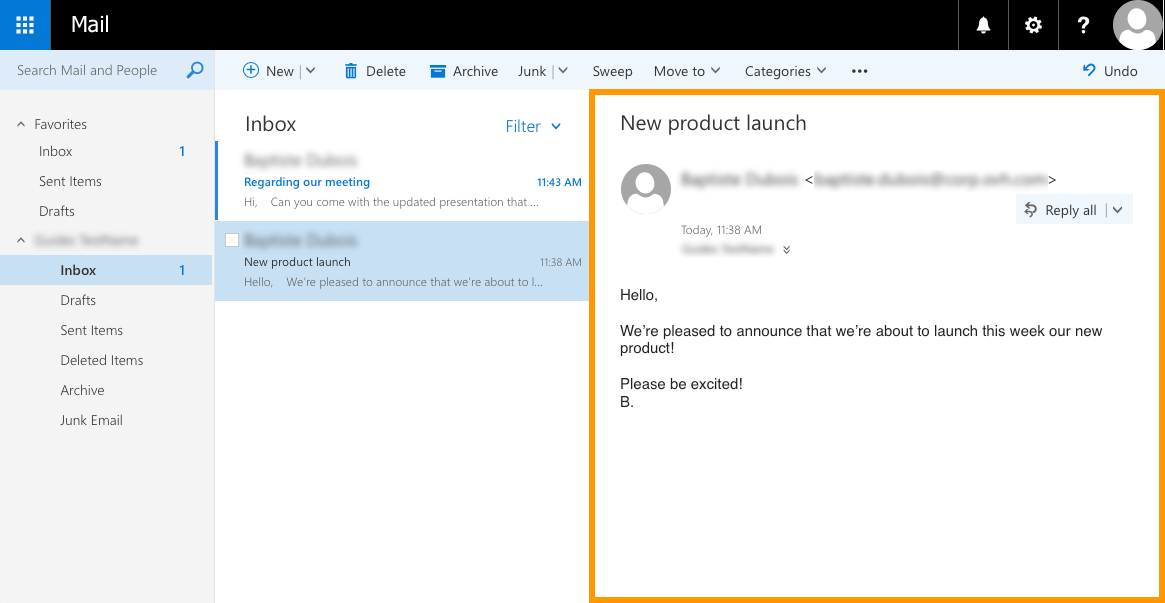Viewport: 1165px width, 603px height.
Task: Click the Search Mail and People field
Action: [95, 70]
